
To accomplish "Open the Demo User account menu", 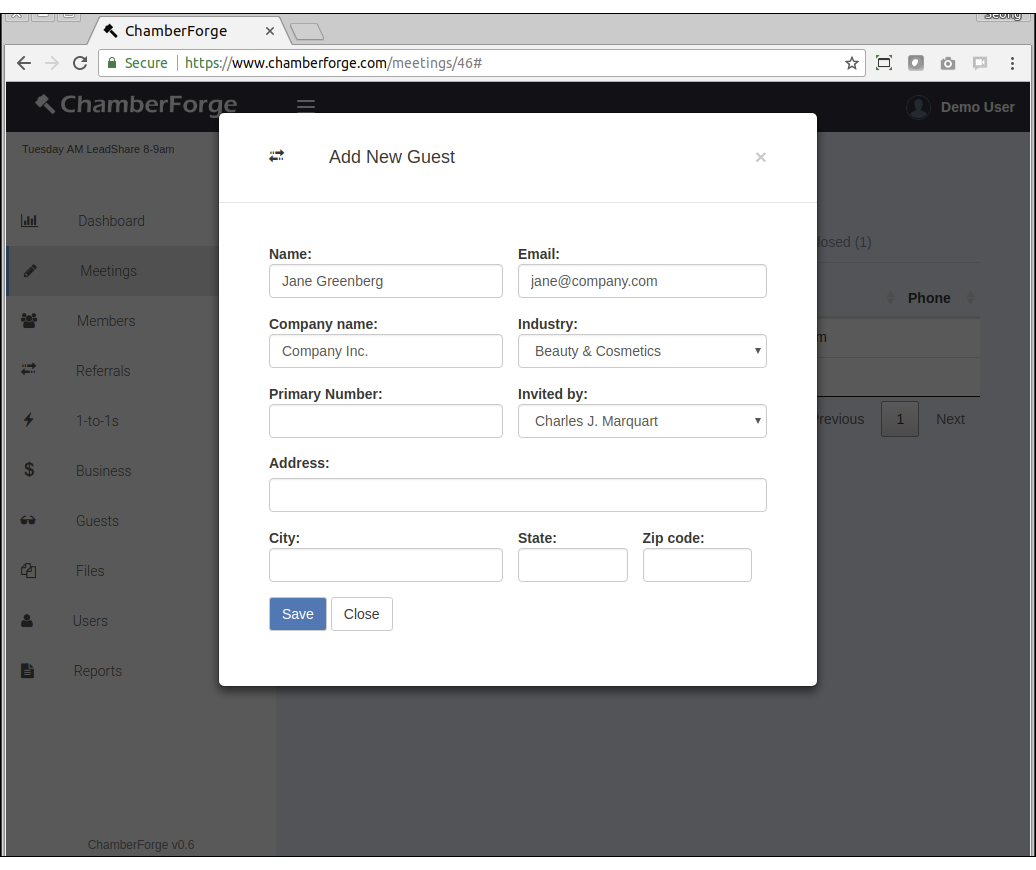I will click(960, 107).
